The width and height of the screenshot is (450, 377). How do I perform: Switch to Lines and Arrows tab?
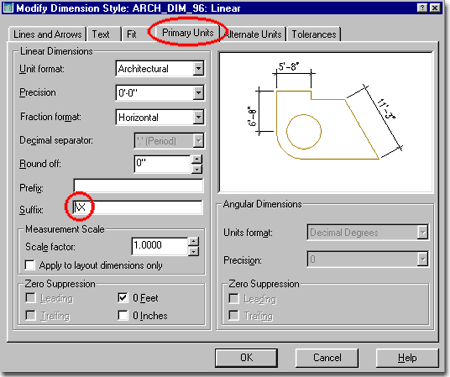(x=47, y=34)
